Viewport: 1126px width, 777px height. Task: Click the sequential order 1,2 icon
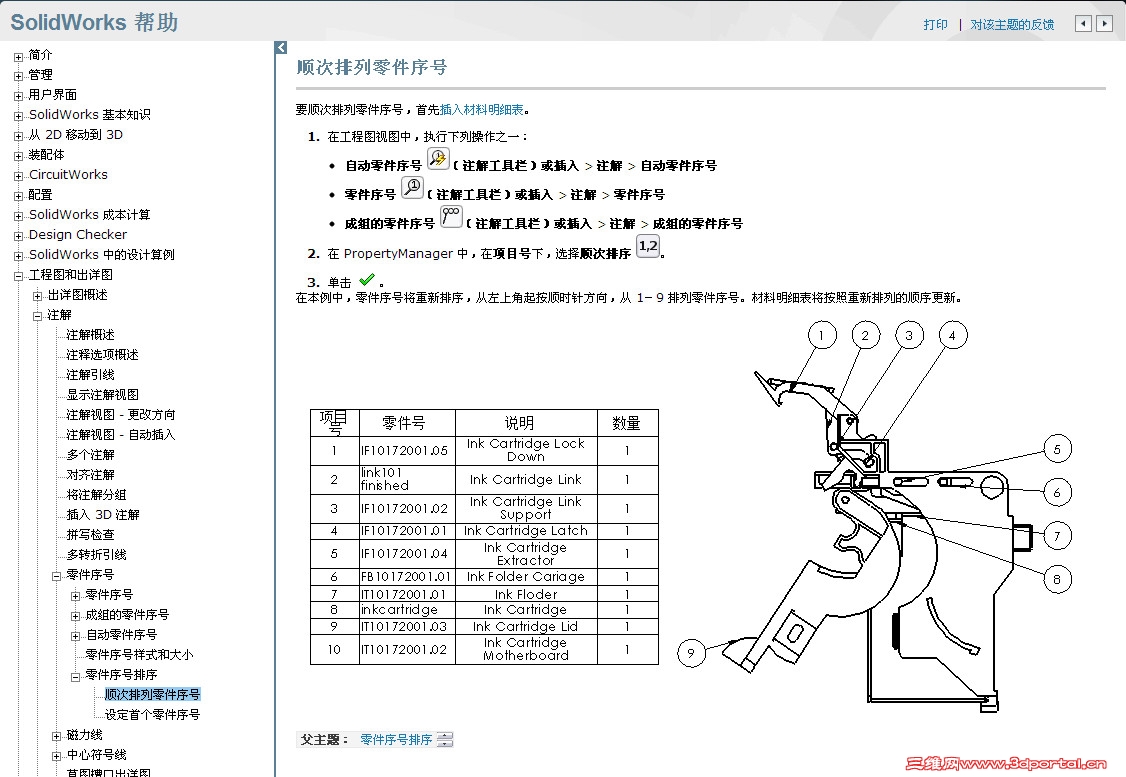click(x=648, y=246)
